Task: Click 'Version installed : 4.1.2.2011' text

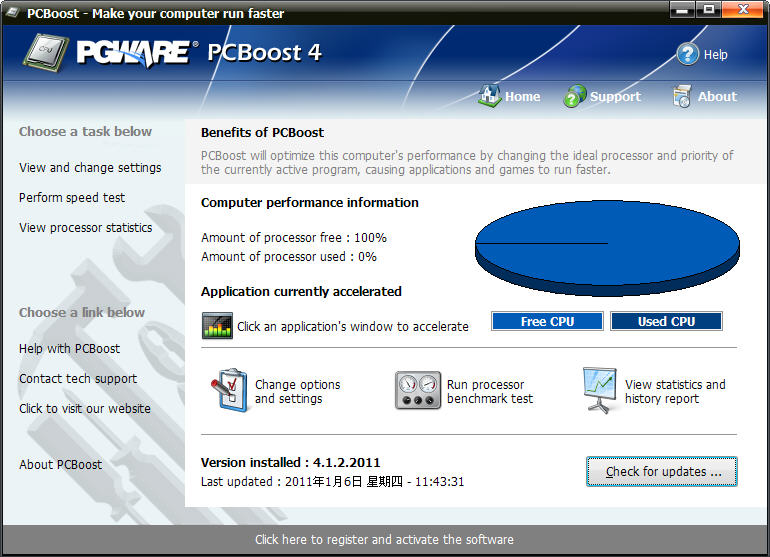Action: pos(291,463)
